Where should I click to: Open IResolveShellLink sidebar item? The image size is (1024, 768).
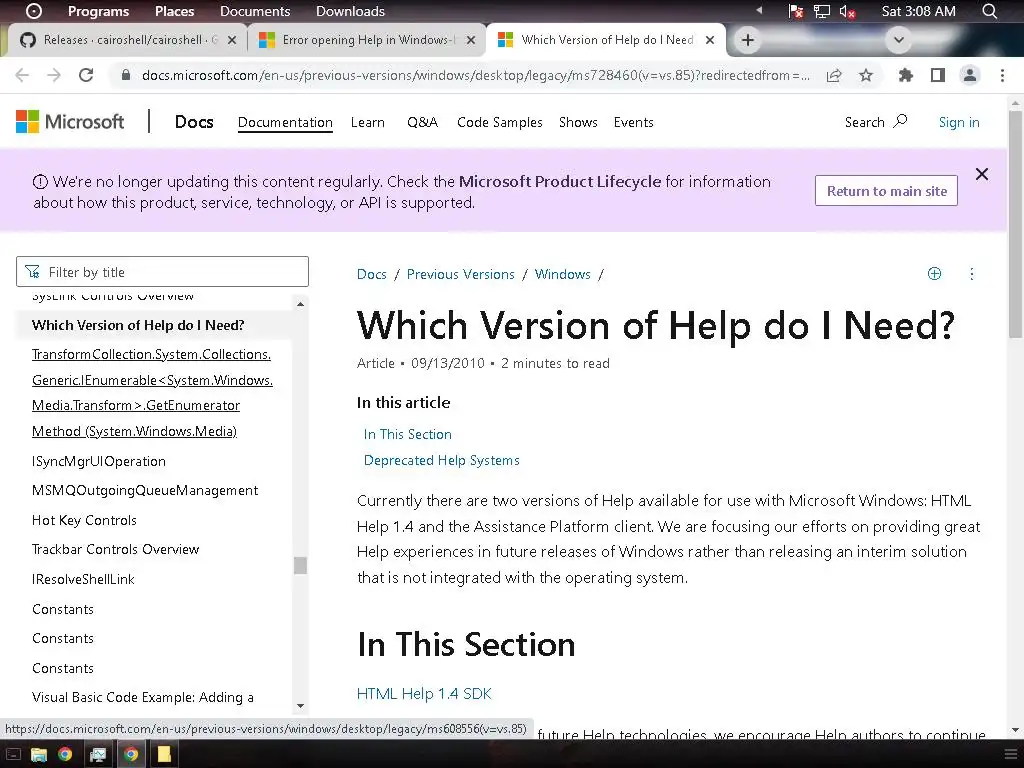83,579
